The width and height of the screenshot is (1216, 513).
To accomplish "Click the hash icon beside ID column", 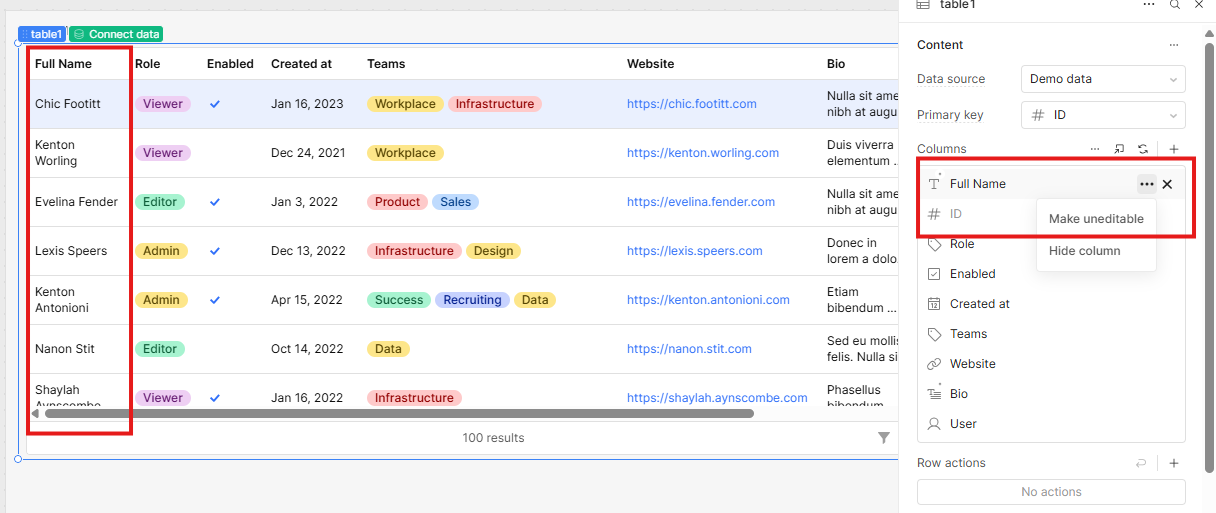I will click(934, 214).
